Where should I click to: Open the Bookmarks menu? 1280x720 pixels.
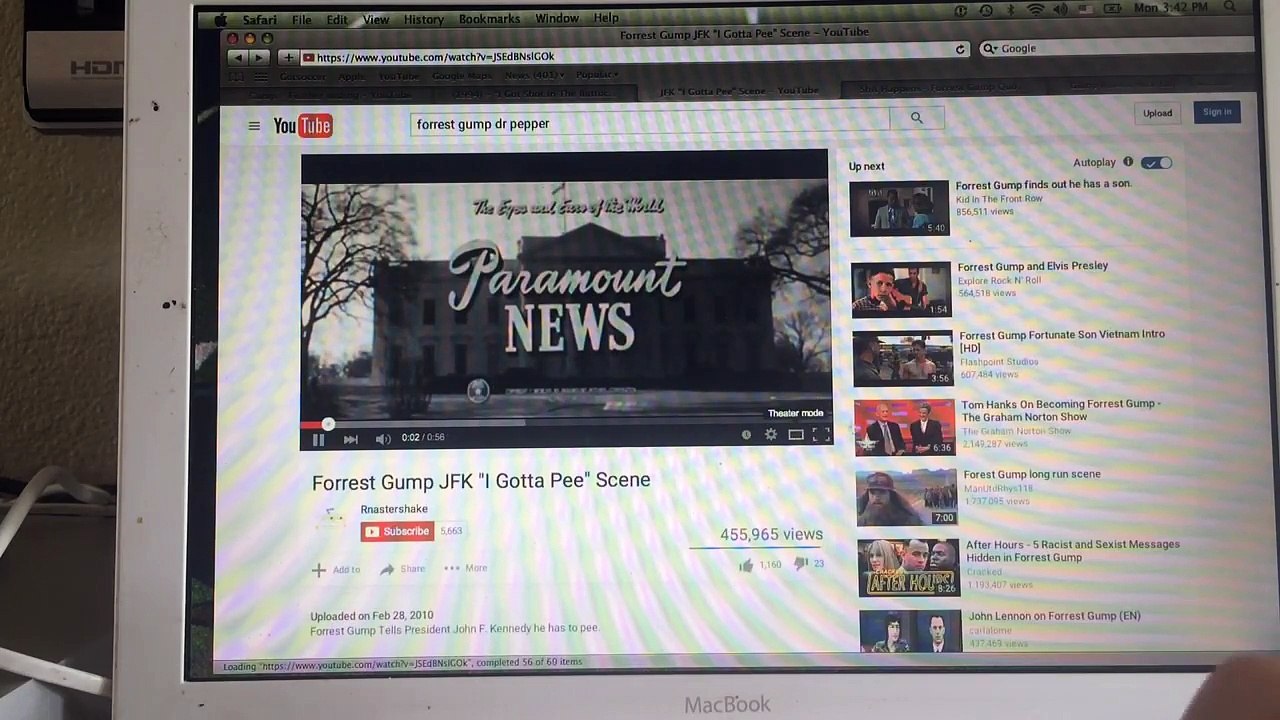[489, 19]
